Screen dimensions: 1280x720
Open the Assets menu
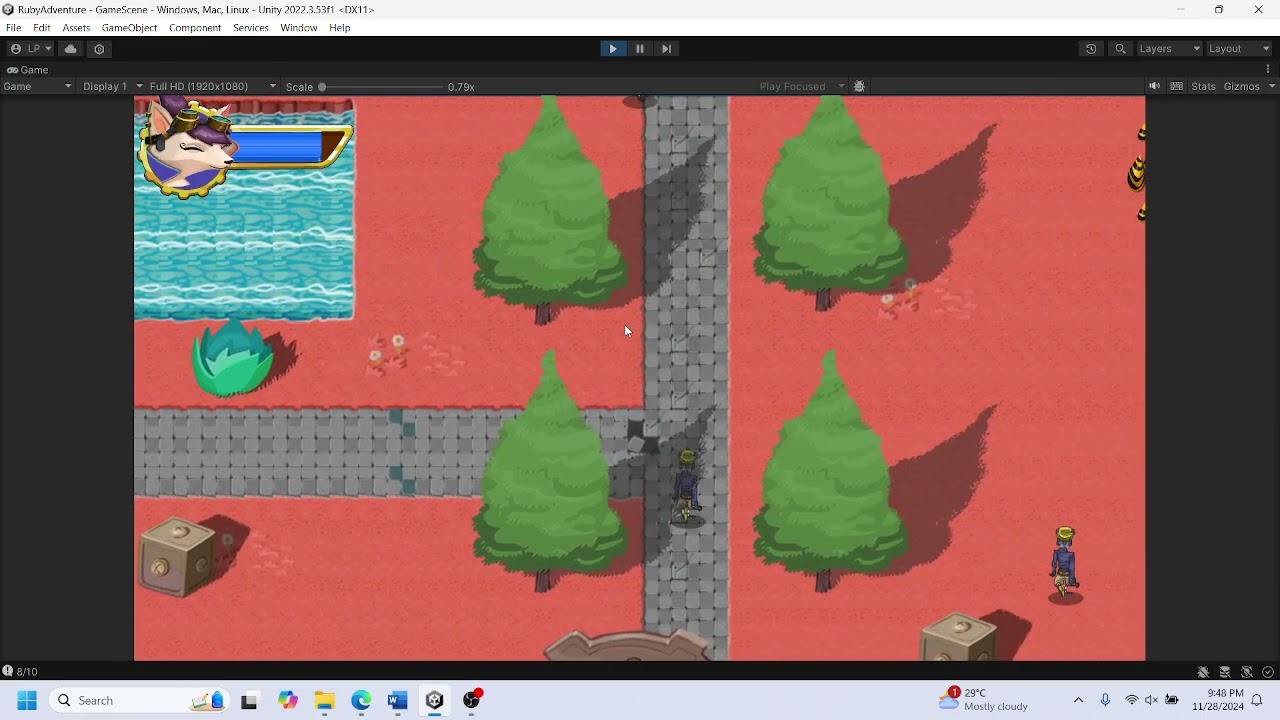point(76,28)
